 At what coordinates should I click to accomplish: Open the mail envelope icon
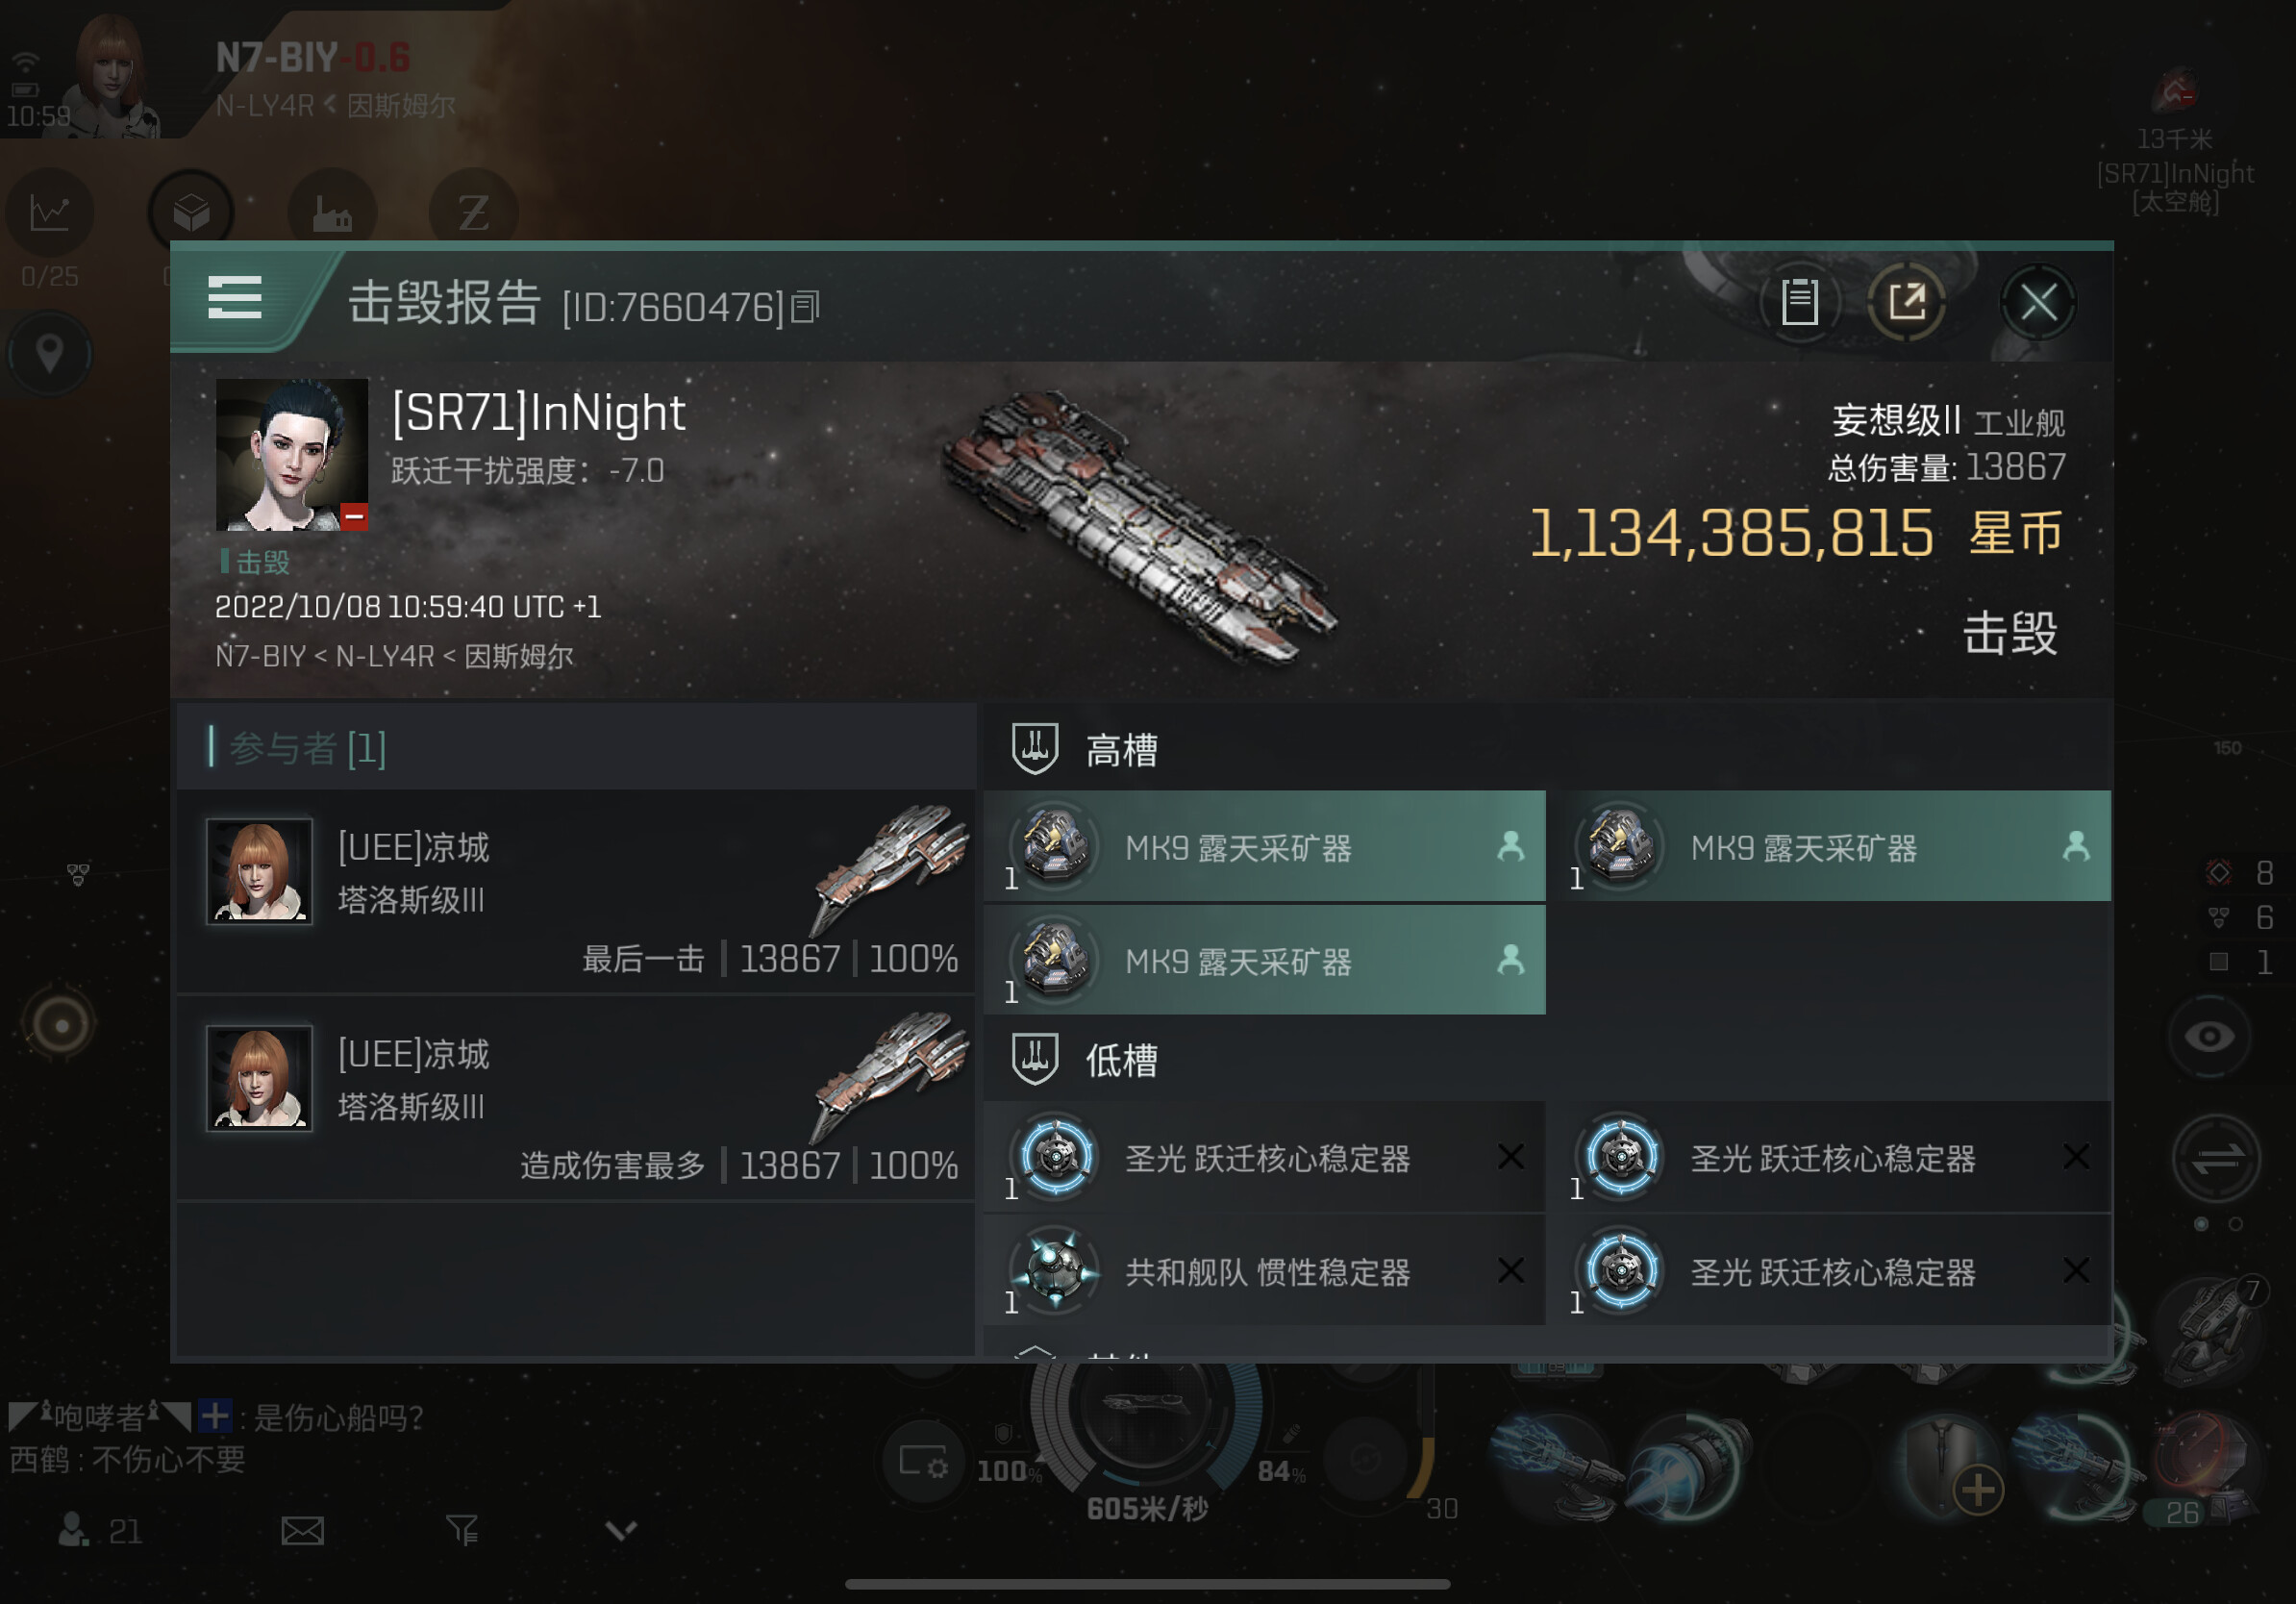[302, 1530]
